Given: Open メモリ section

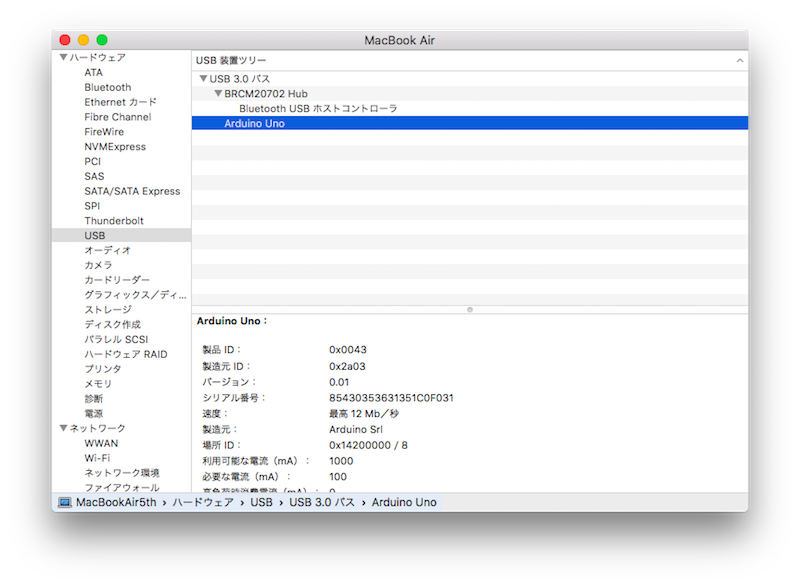Looking at the screenshot, I should tap(98, 383).
